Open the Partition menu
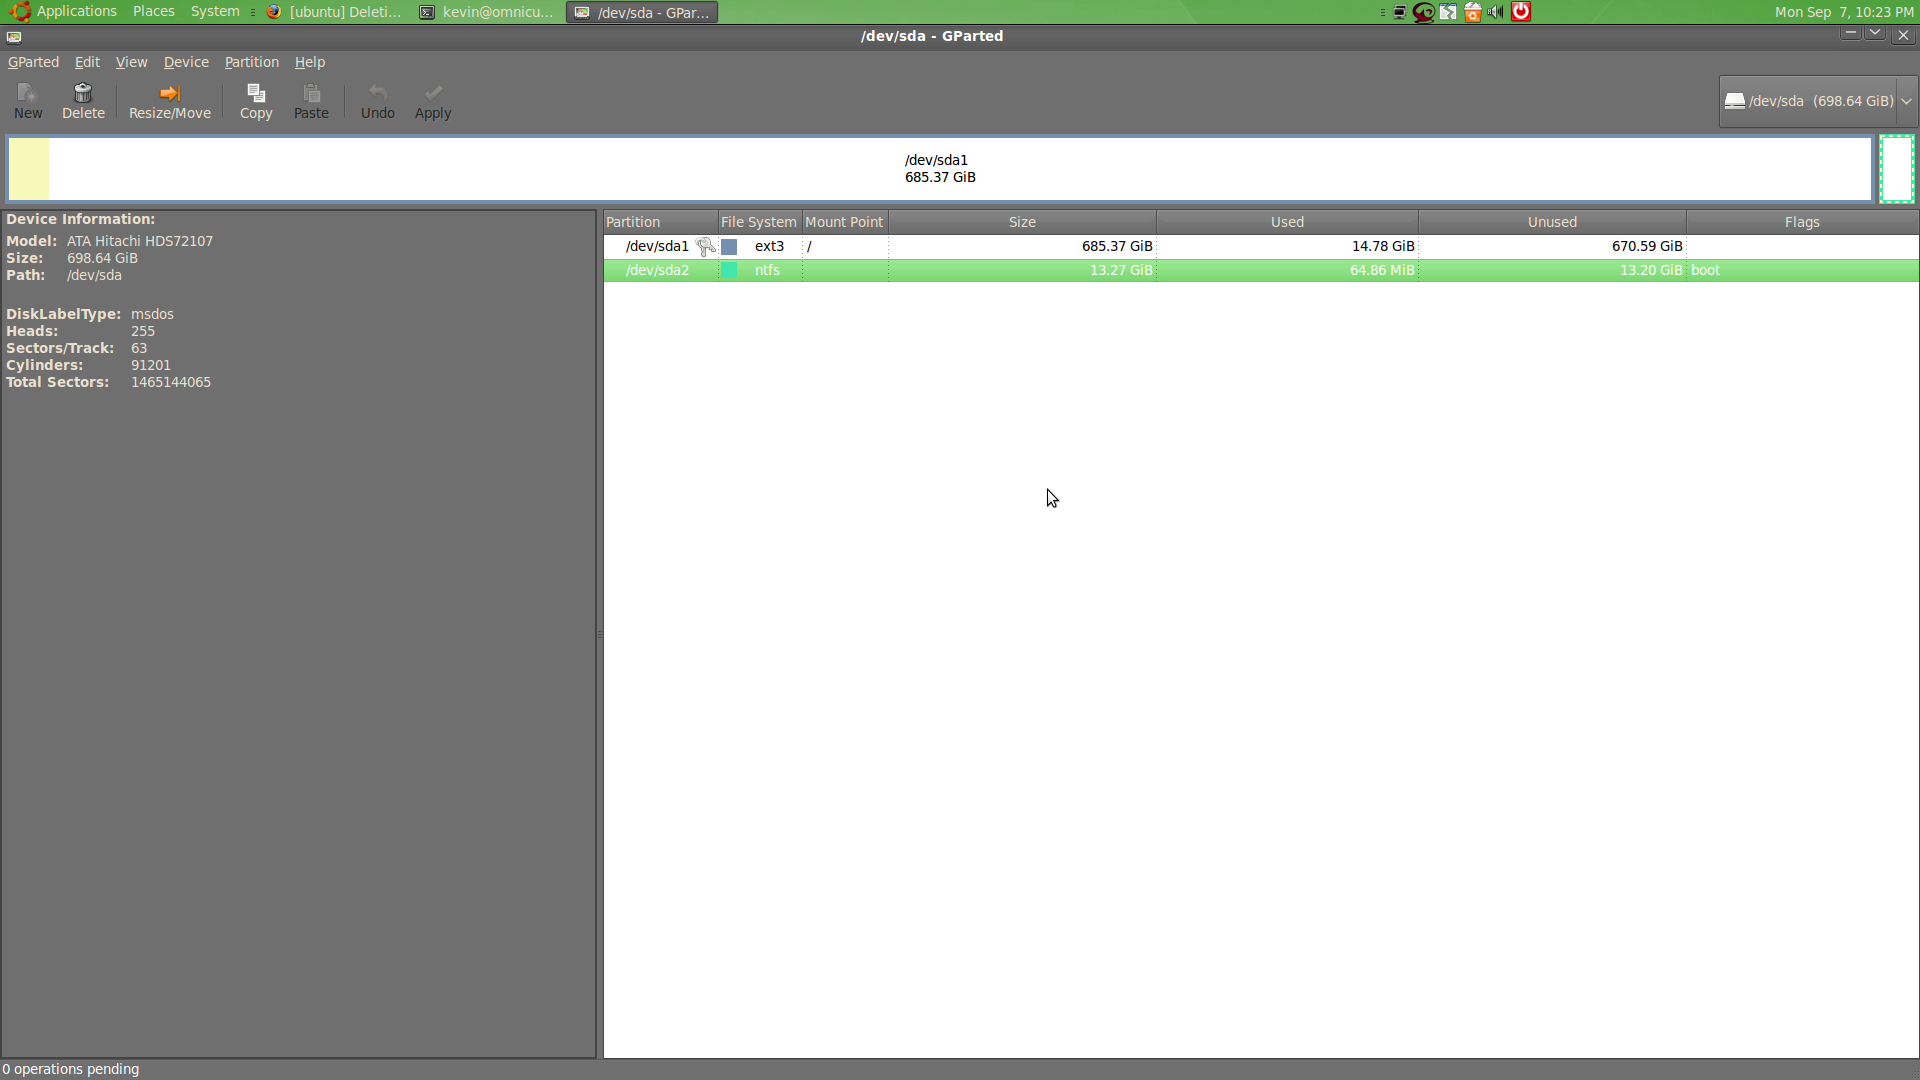The image size is (1920, 1080). (x=251, y=62)
